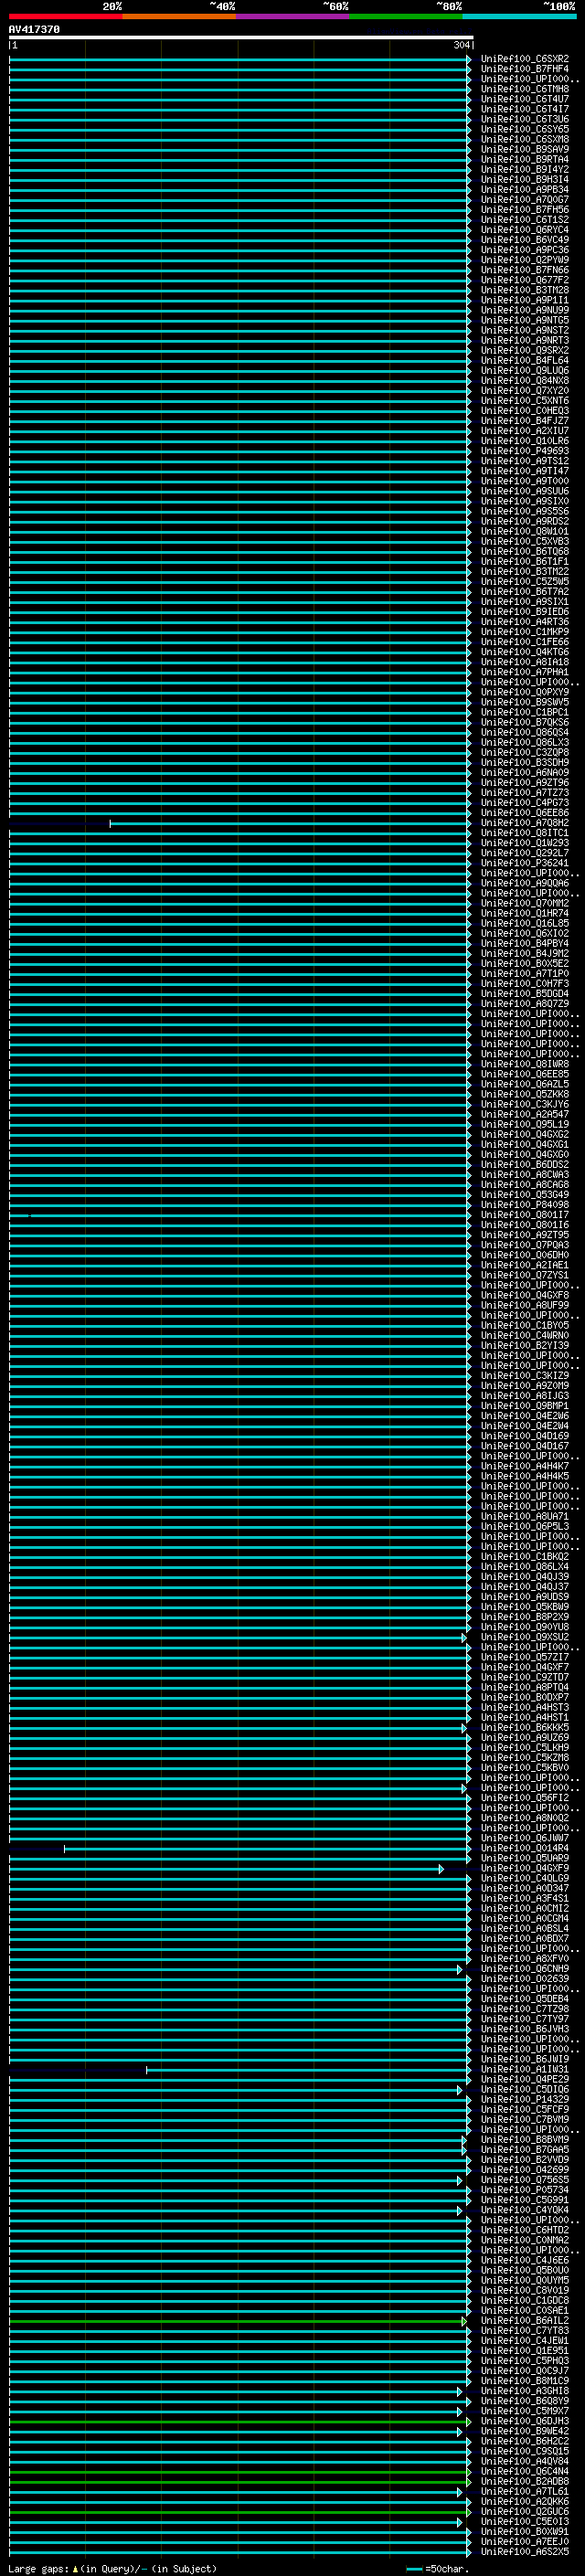Select the UniRef100_Q95L19 label
This screenshot has height=2576, width=585.
pos(525,1124)
